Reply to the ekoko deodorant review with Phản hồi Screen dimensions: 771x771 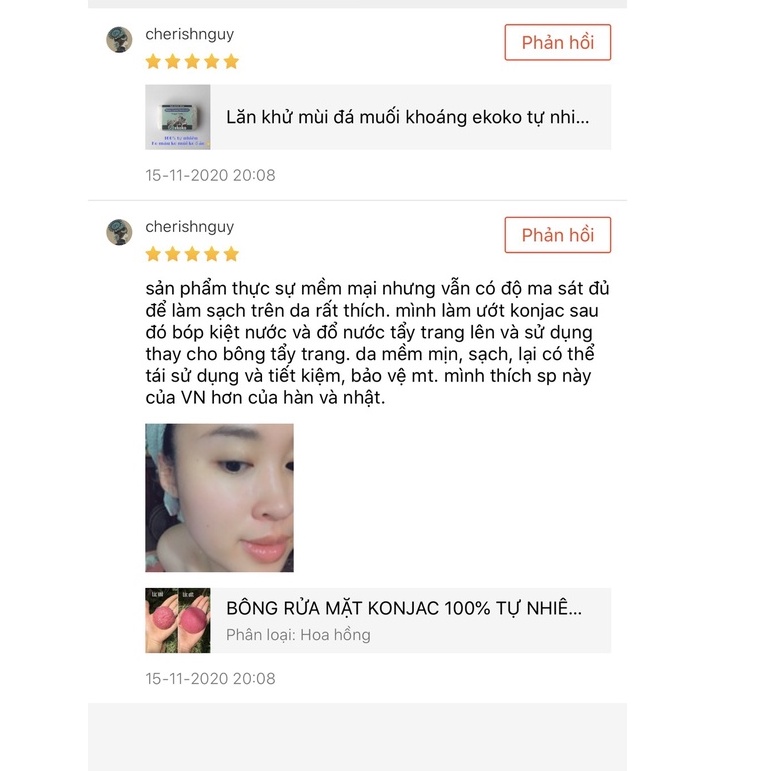point(558,42)
